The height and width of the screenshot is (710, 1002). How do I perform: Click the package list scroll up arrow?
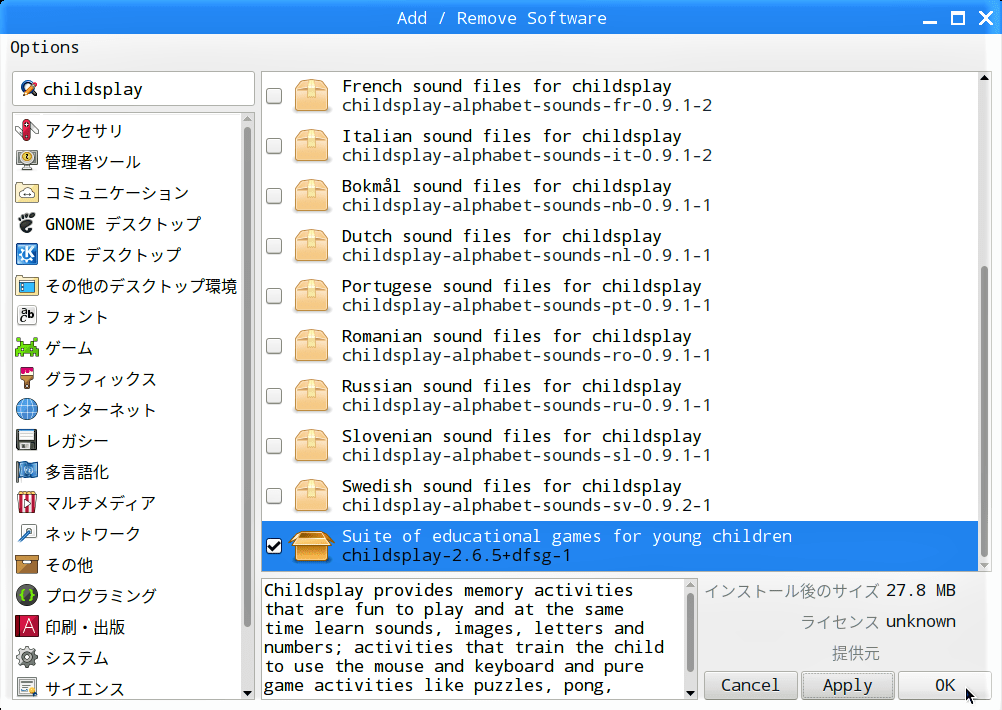click(984, 78)
